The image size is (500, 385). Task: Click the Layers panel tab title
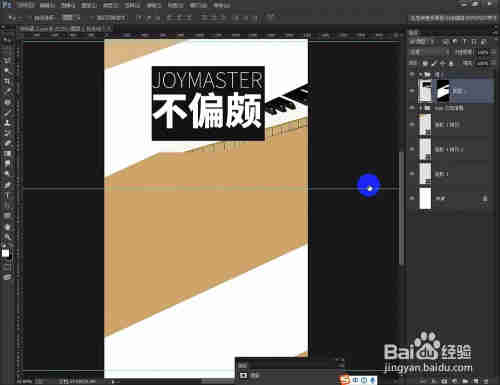(x=413, y=32)
